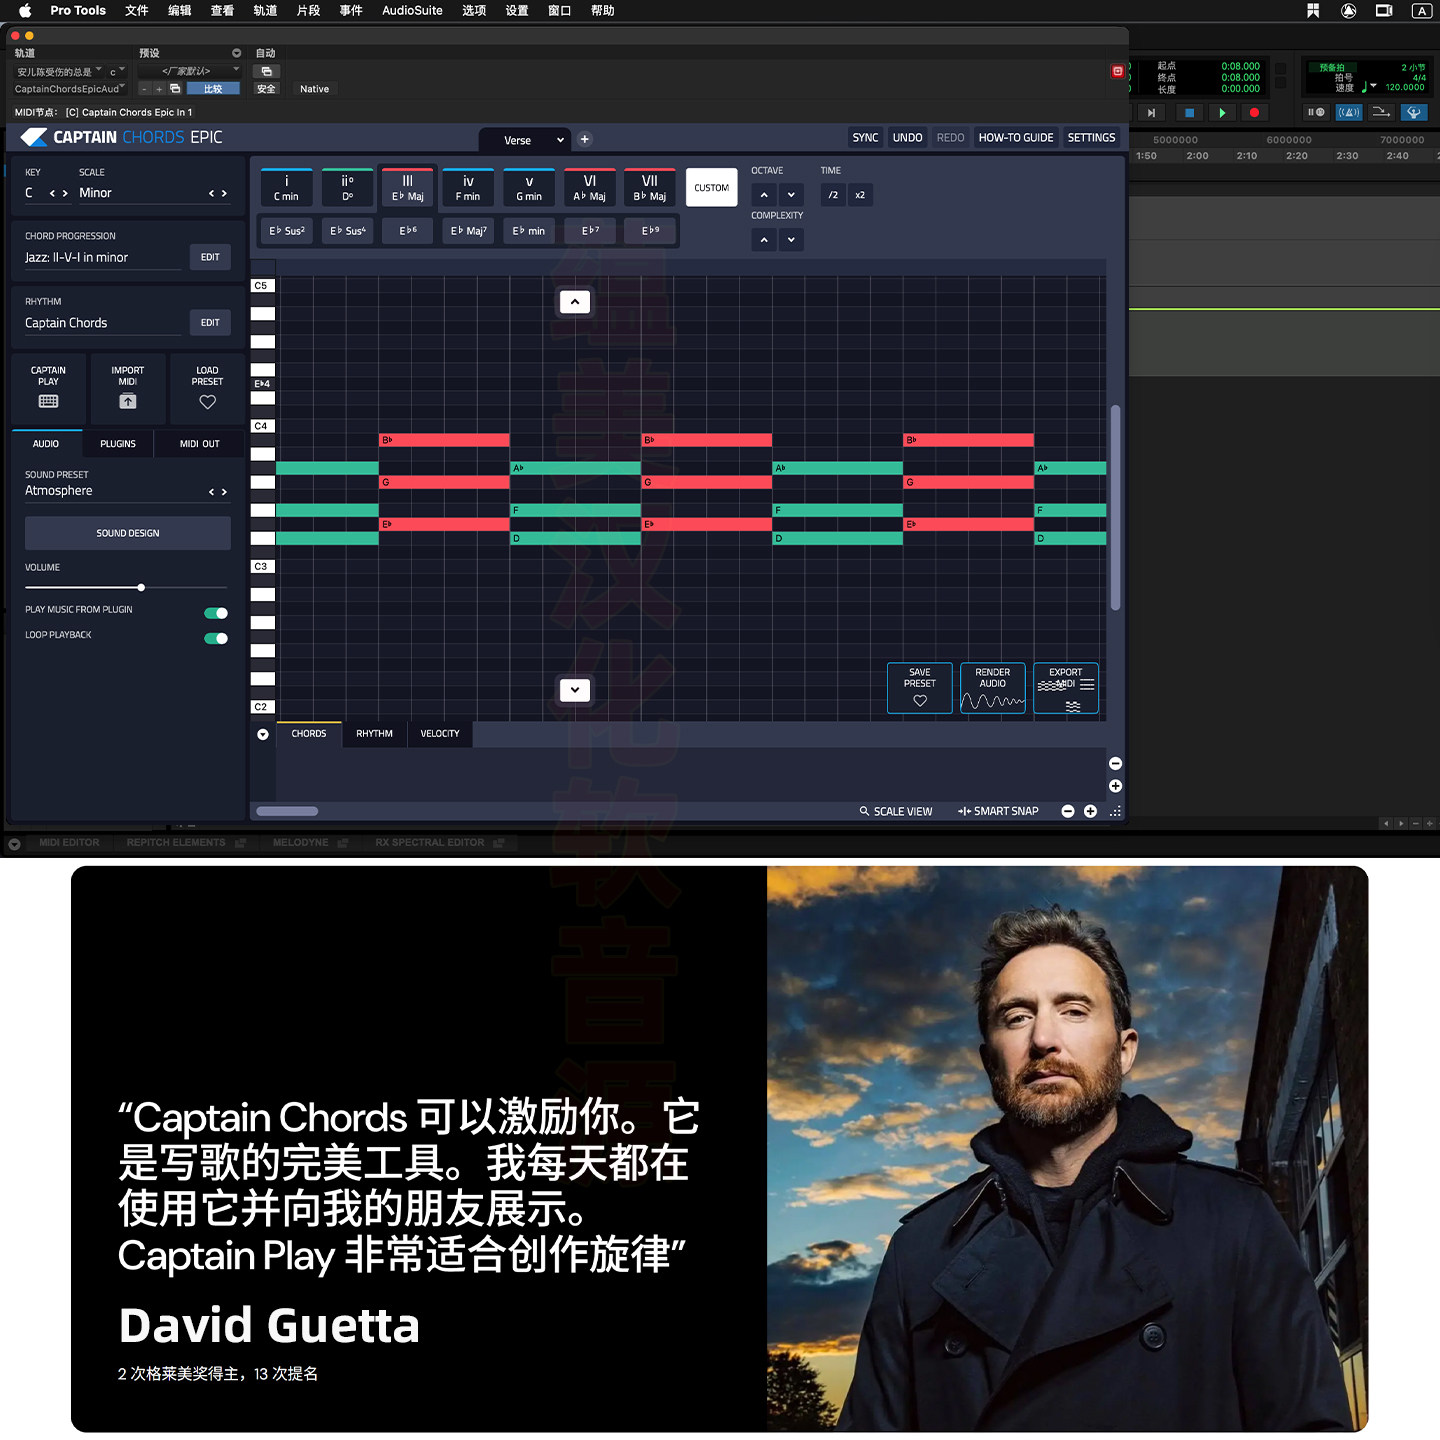Enable the Custom chord button
This screenshot has width=1440, height=1440.
pyautogui.click(x=712, y=187)
